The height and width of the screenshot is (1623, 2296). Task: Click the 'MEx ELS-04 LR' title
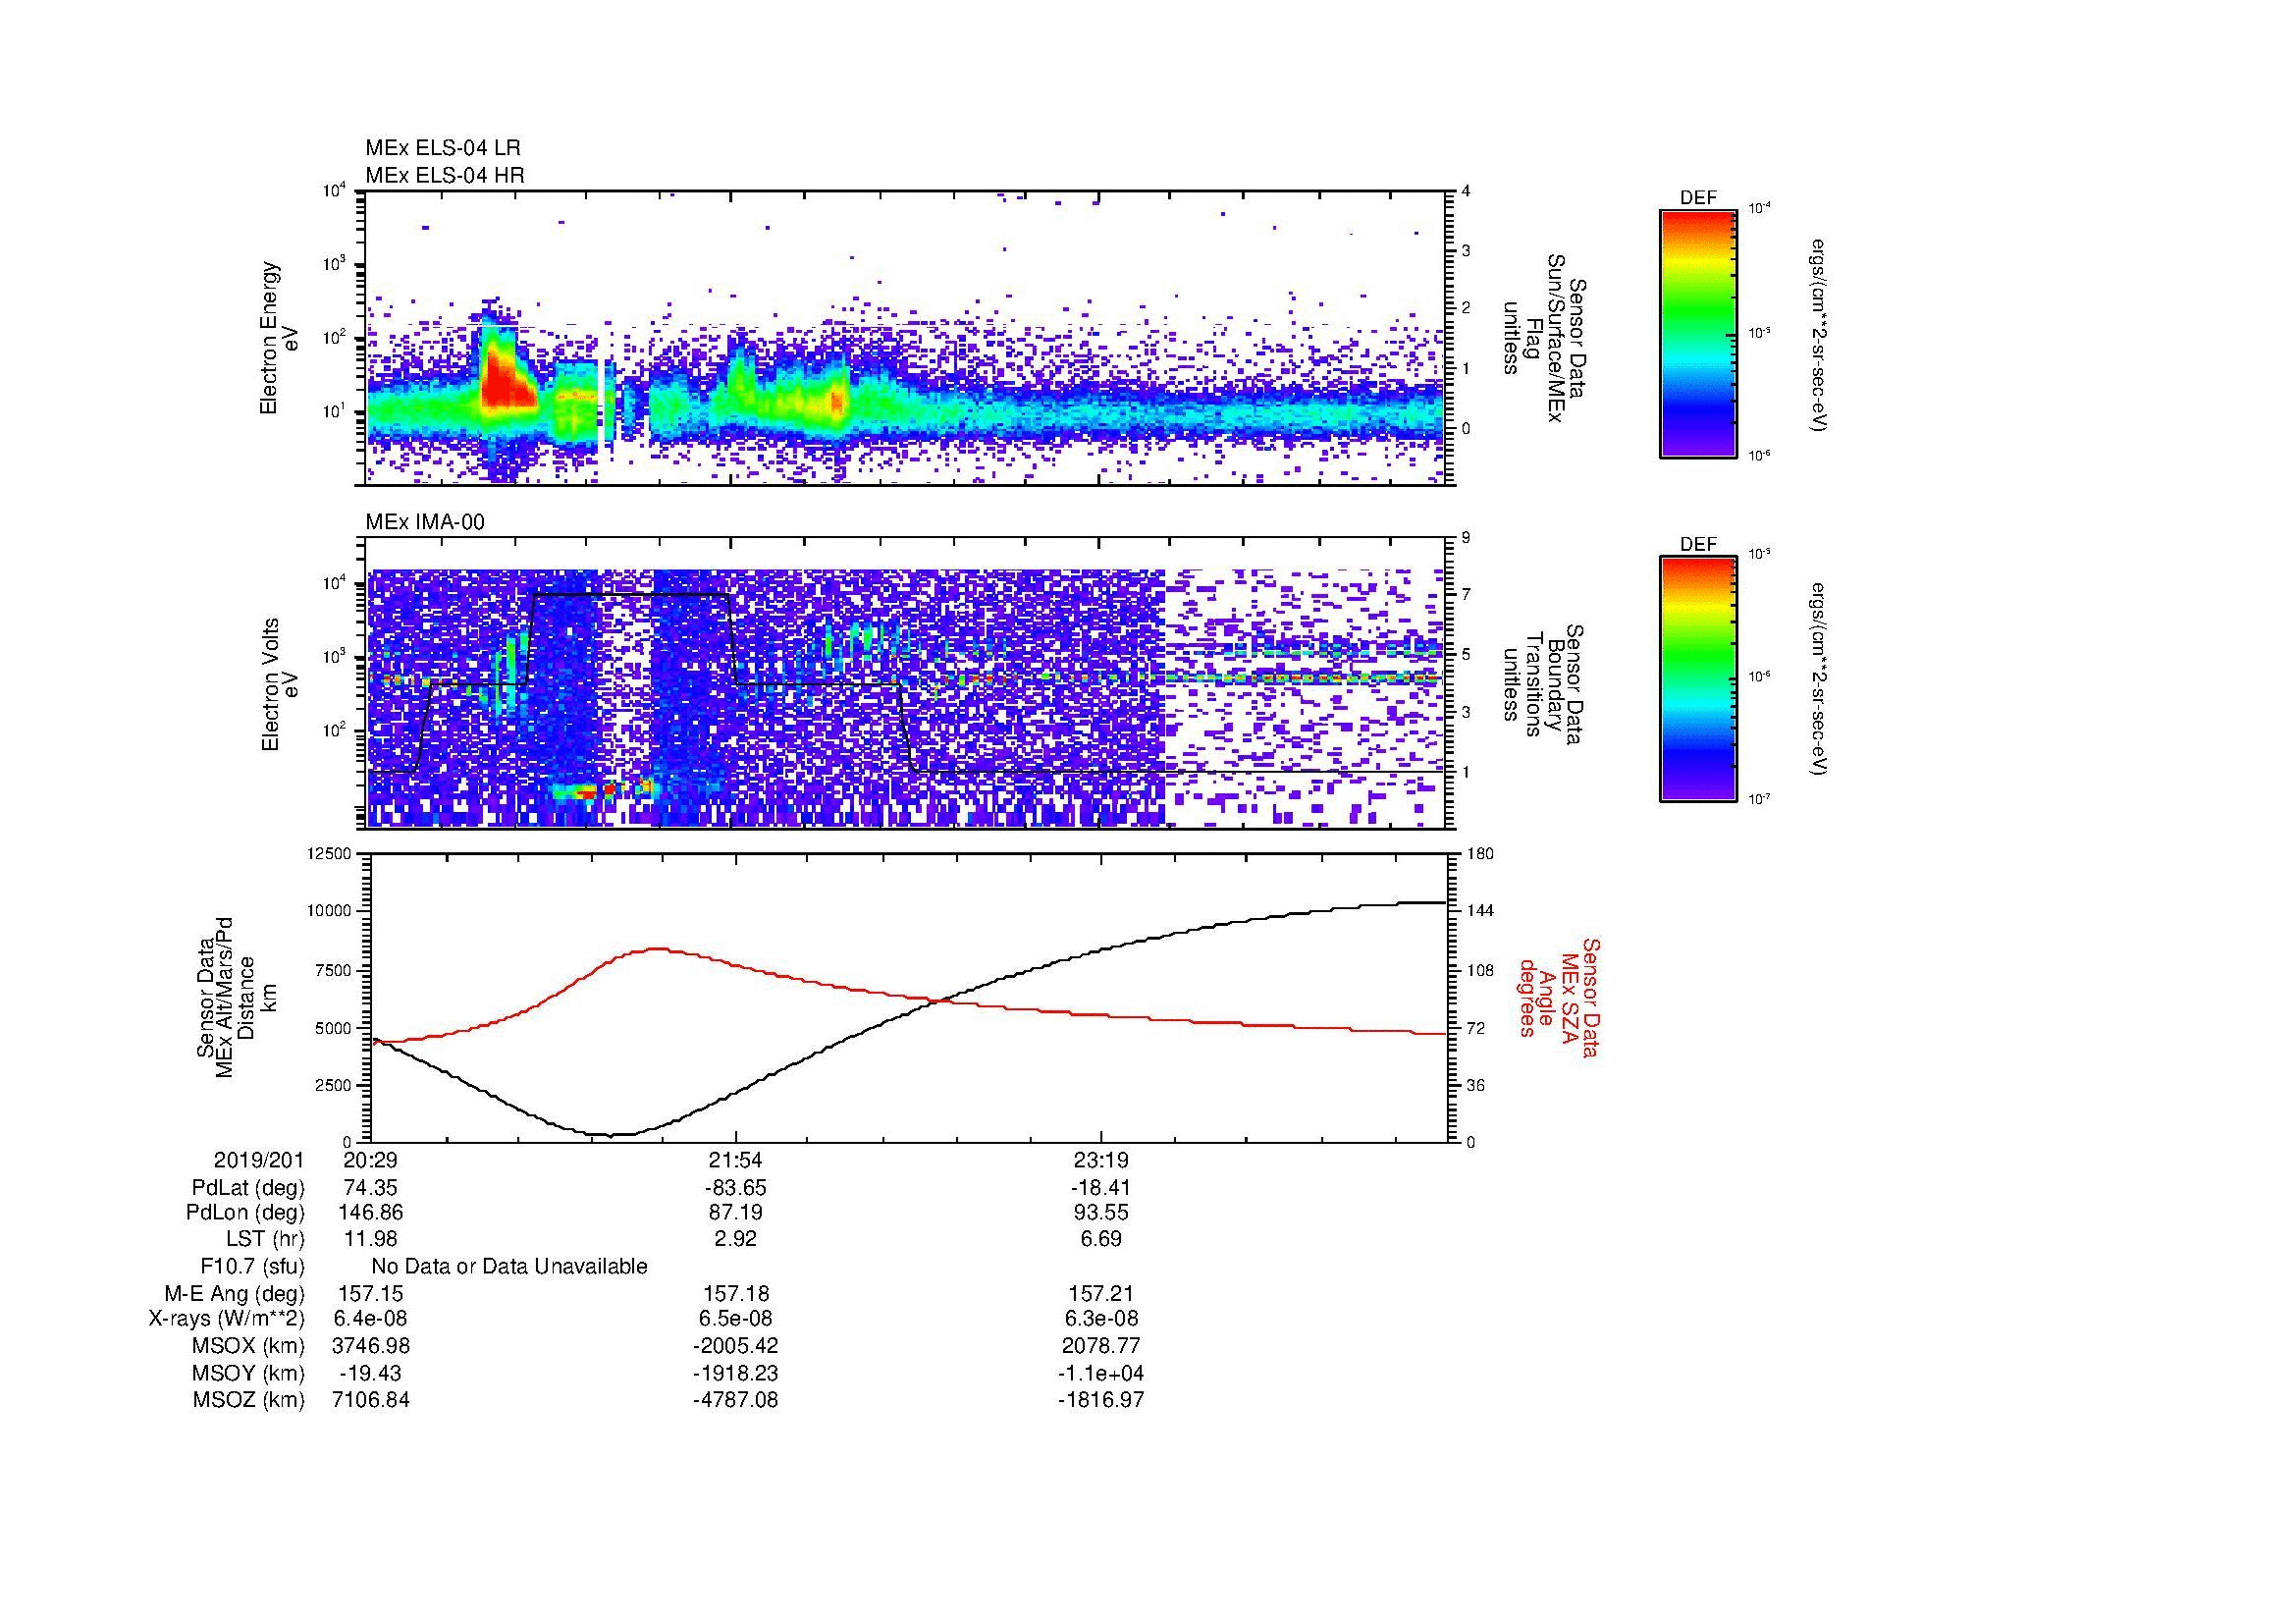(443, 148)
